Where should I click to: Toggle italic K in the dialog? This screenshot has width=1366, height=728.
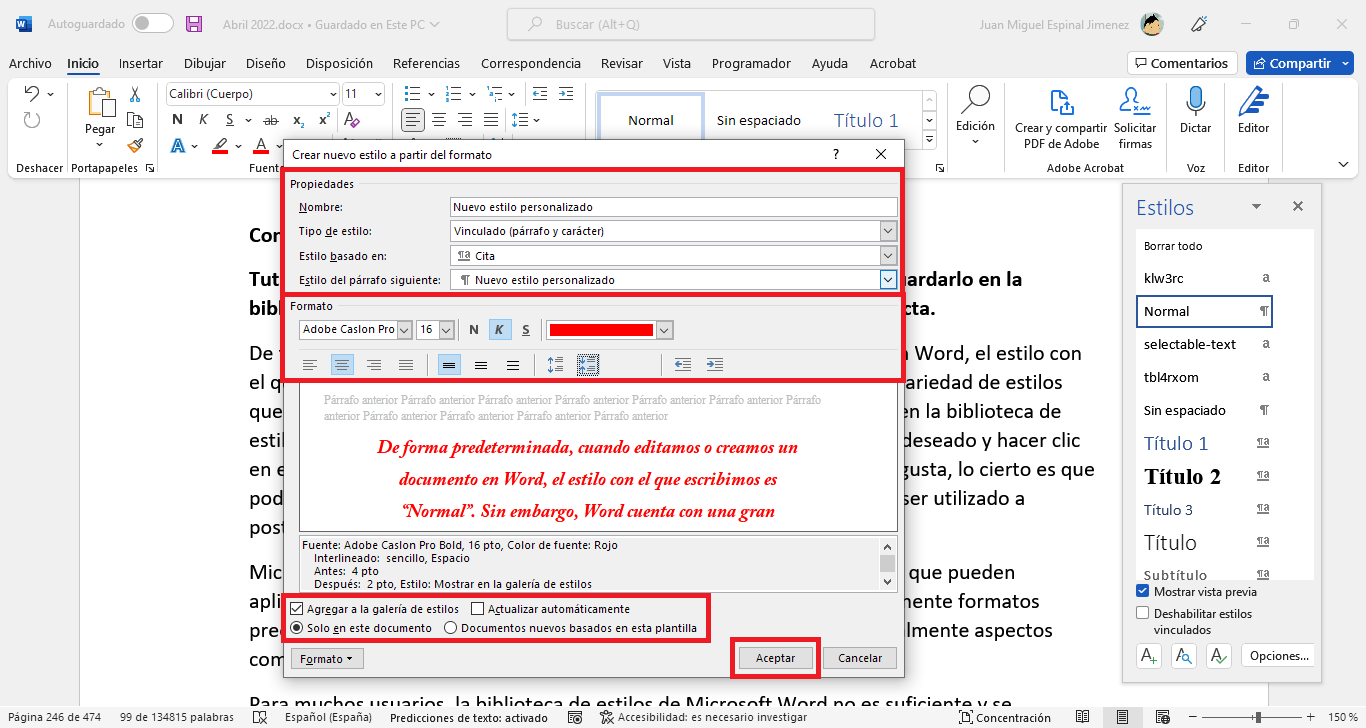(500, 330)
